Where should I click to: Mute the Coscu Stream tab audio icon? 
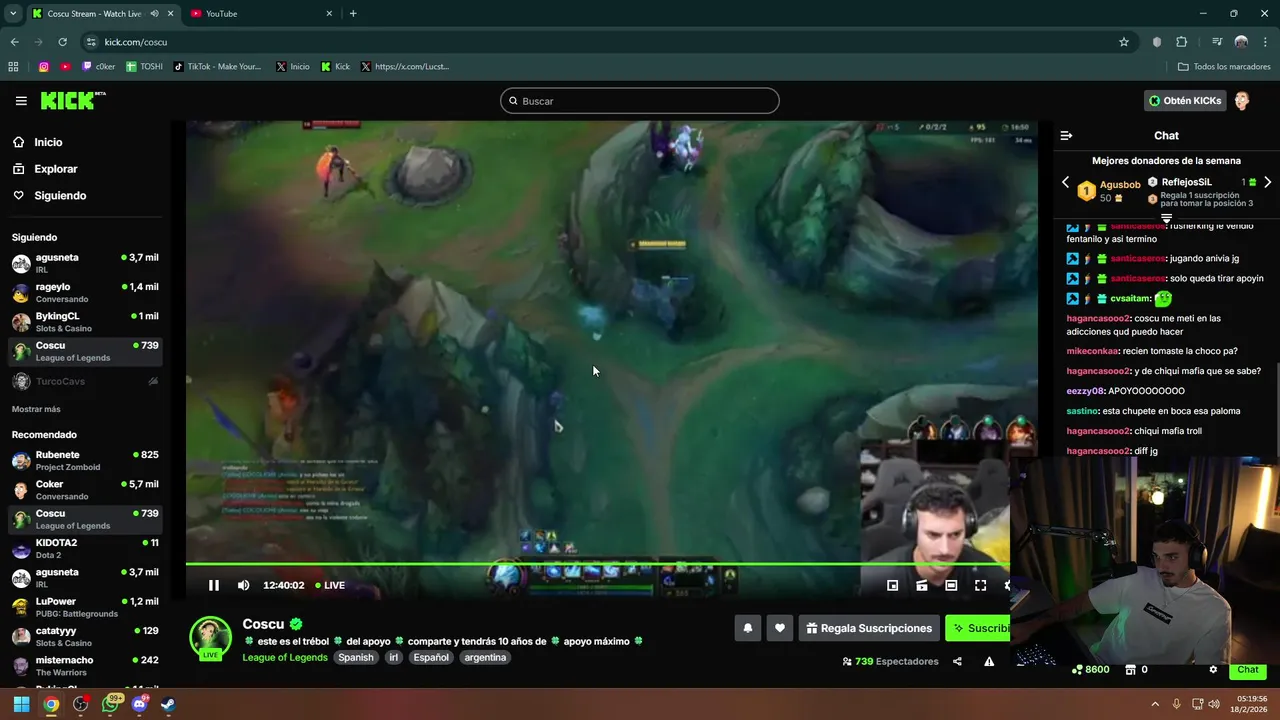pyautogui.click(x=154, y=14)
